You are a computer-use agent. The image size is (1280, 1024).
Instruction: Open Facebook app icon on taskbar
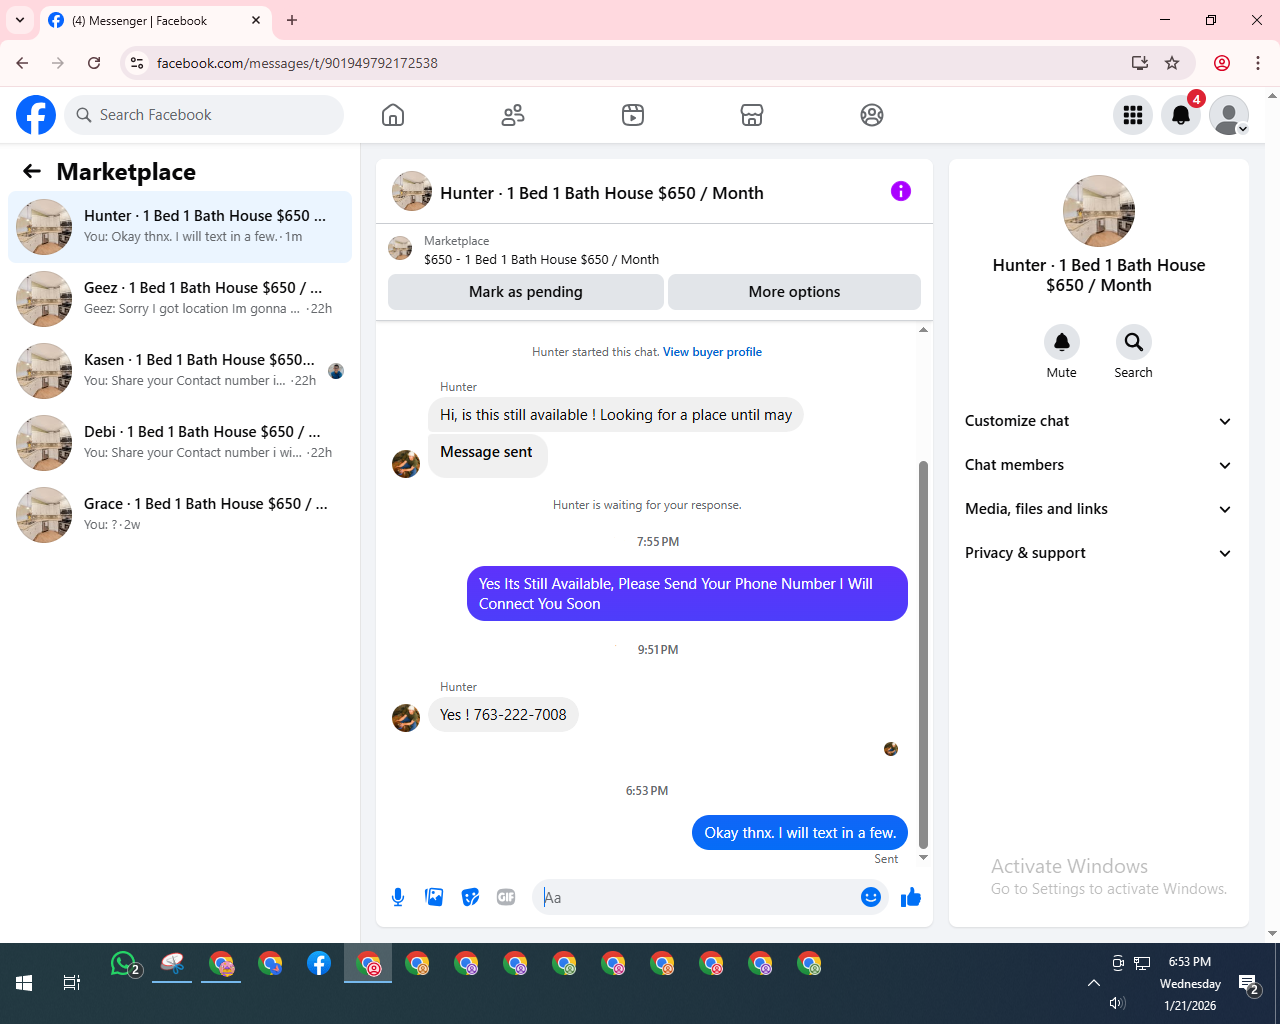319,964
